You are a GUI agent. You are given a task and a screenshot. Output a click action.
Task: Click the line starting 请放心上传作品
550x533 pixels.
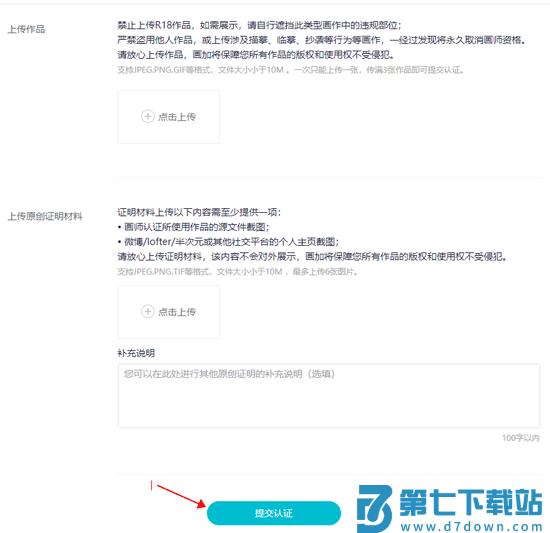256,55
